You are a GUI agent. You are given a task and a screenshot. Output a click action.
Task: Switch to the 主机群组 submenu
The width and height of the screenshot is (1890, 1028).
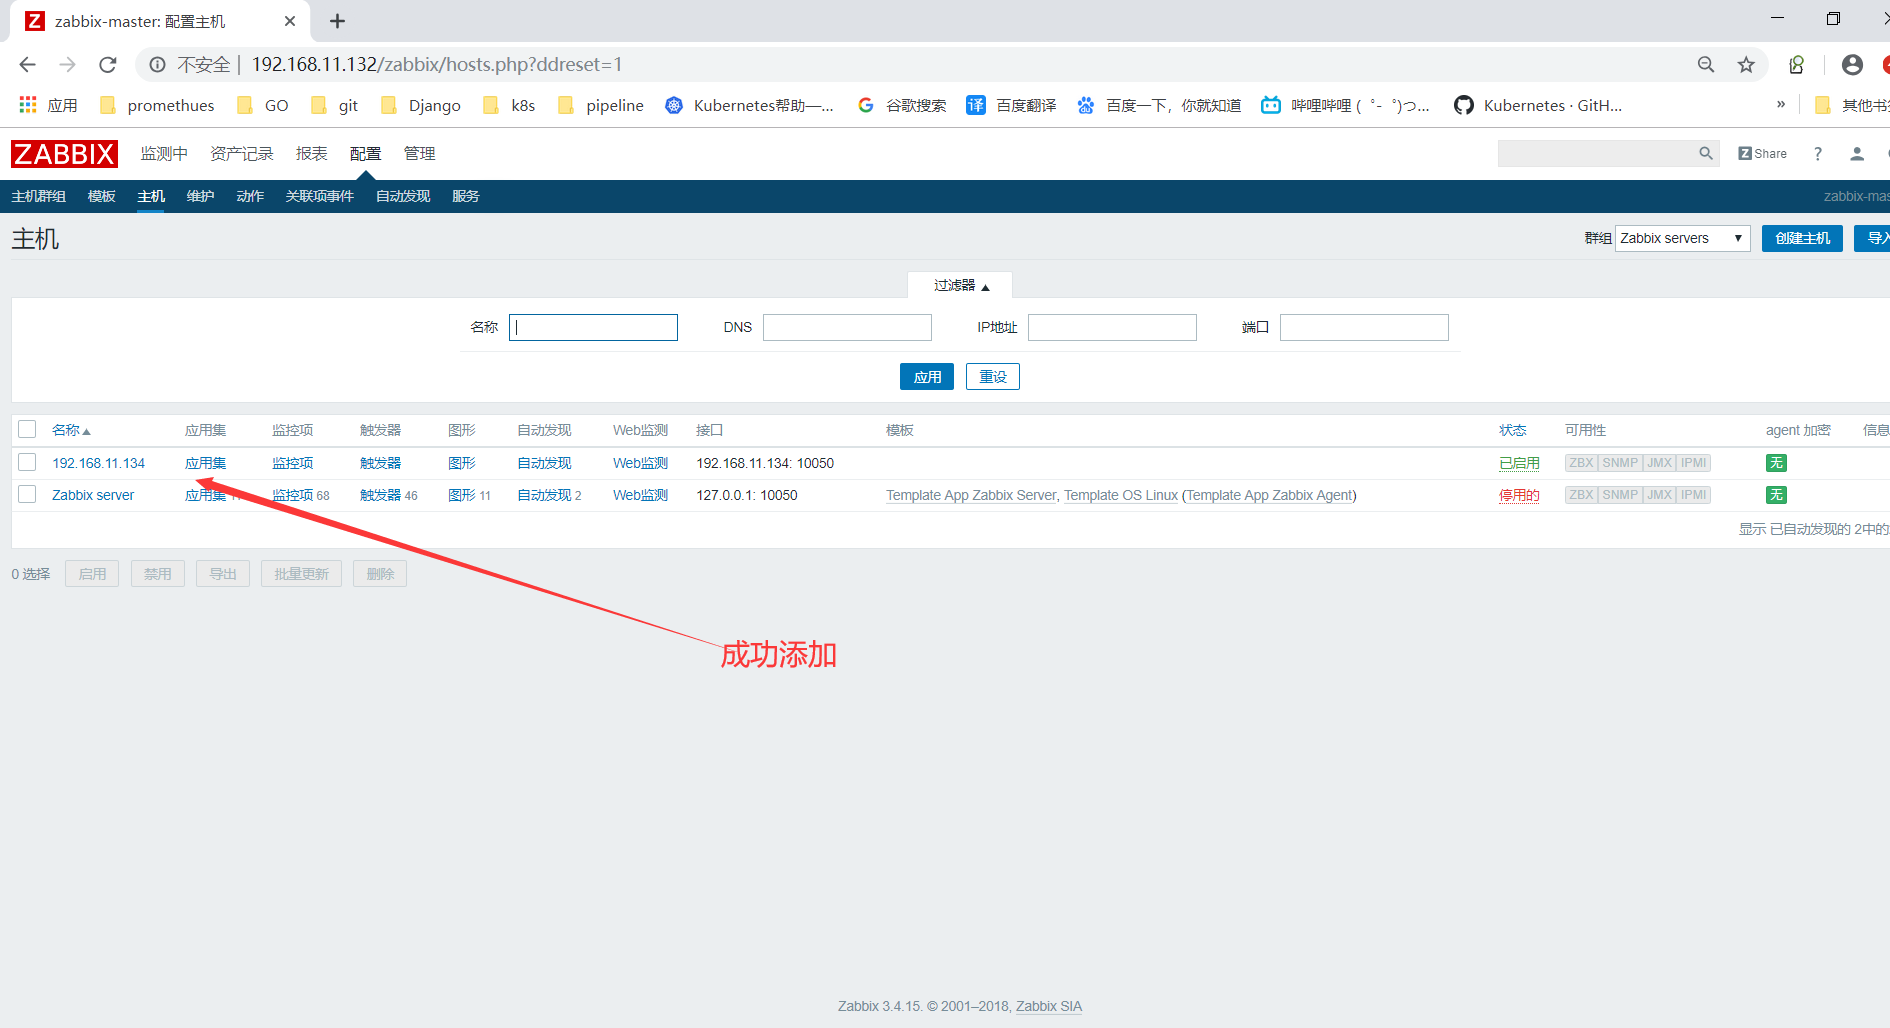39,196
